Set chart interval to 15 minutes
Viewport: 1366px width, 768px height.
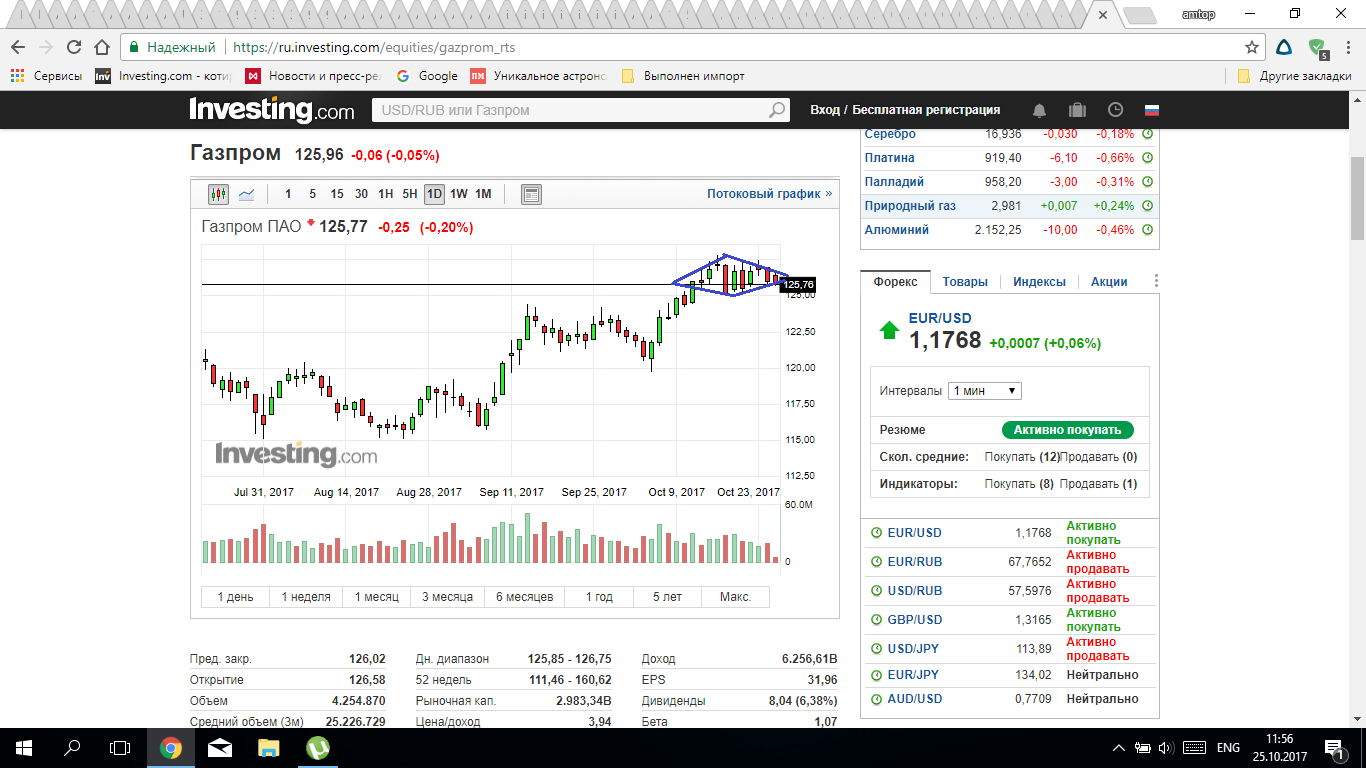click(337, 194)
